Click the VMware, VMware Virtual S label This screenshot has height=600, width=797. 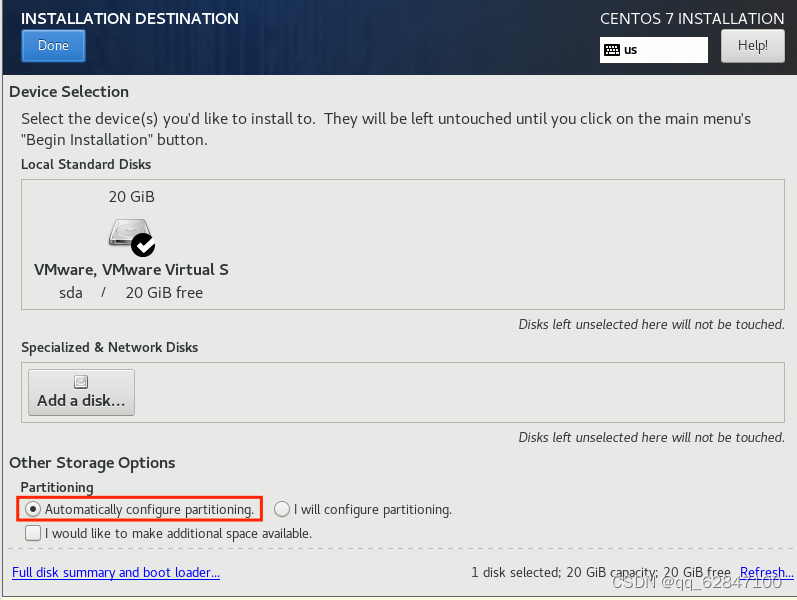tap(131, 269)
